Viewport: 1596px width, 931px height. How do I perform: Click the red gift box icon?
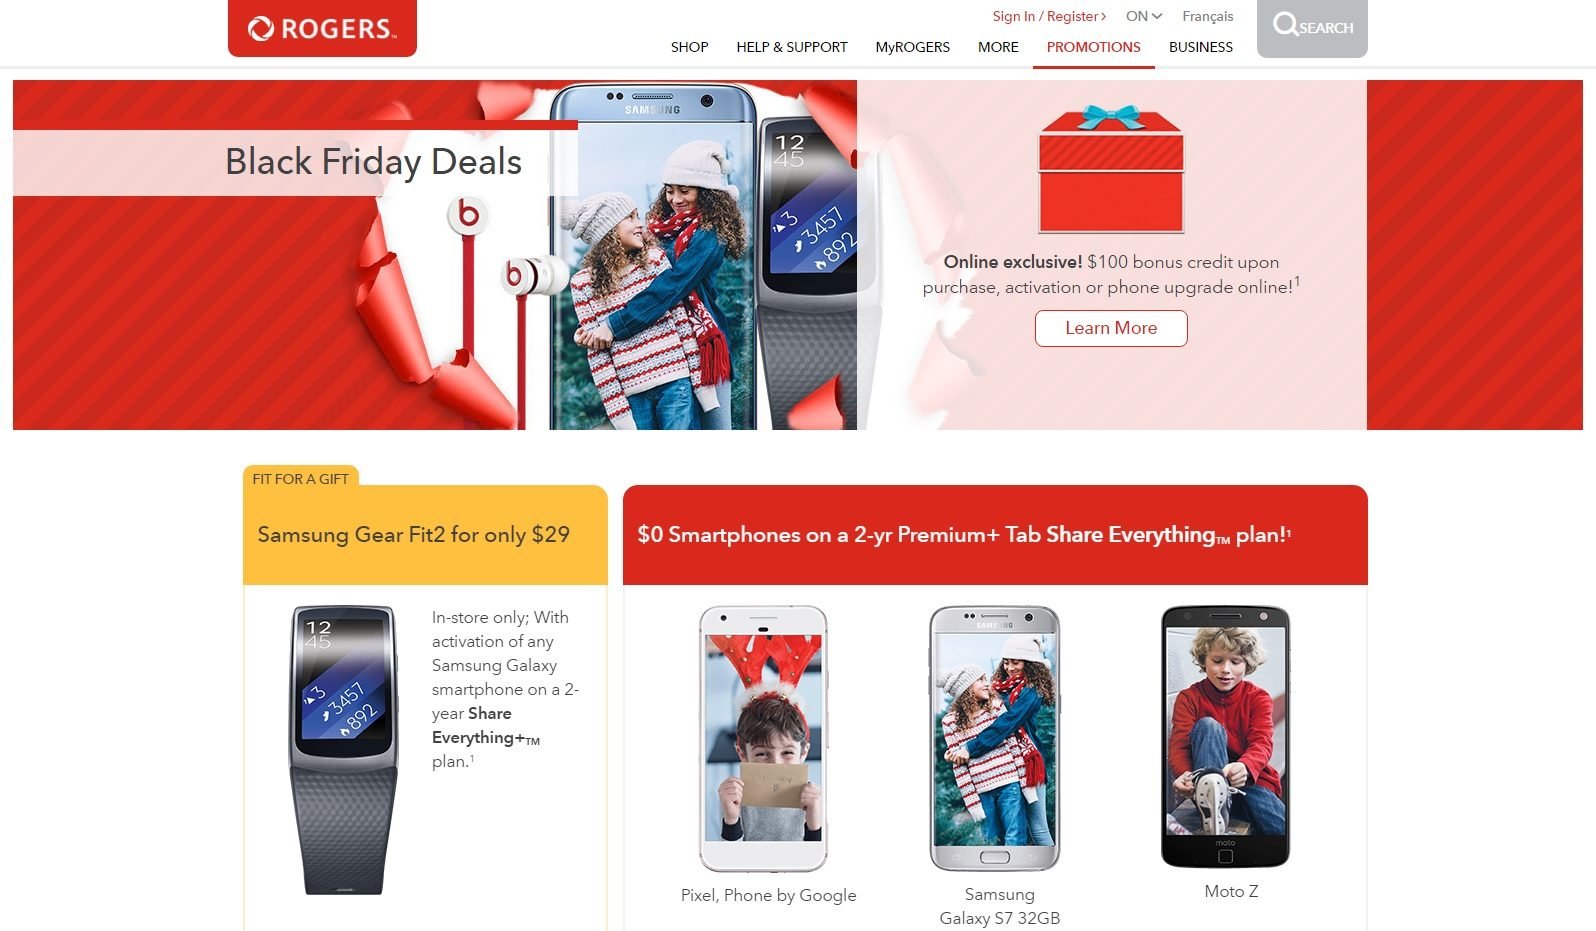1111,169
